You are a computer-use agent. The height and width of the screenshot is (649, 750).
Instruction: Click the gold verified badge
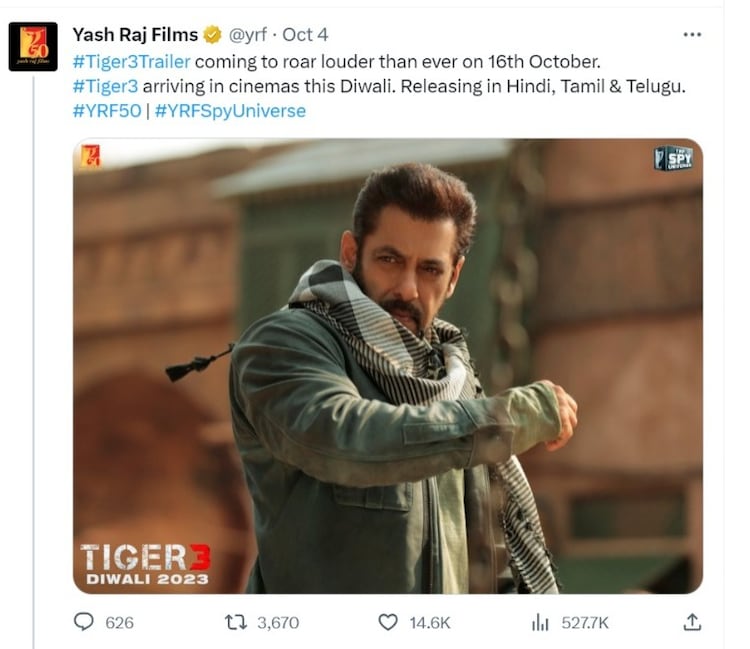(x=213, y=35)
